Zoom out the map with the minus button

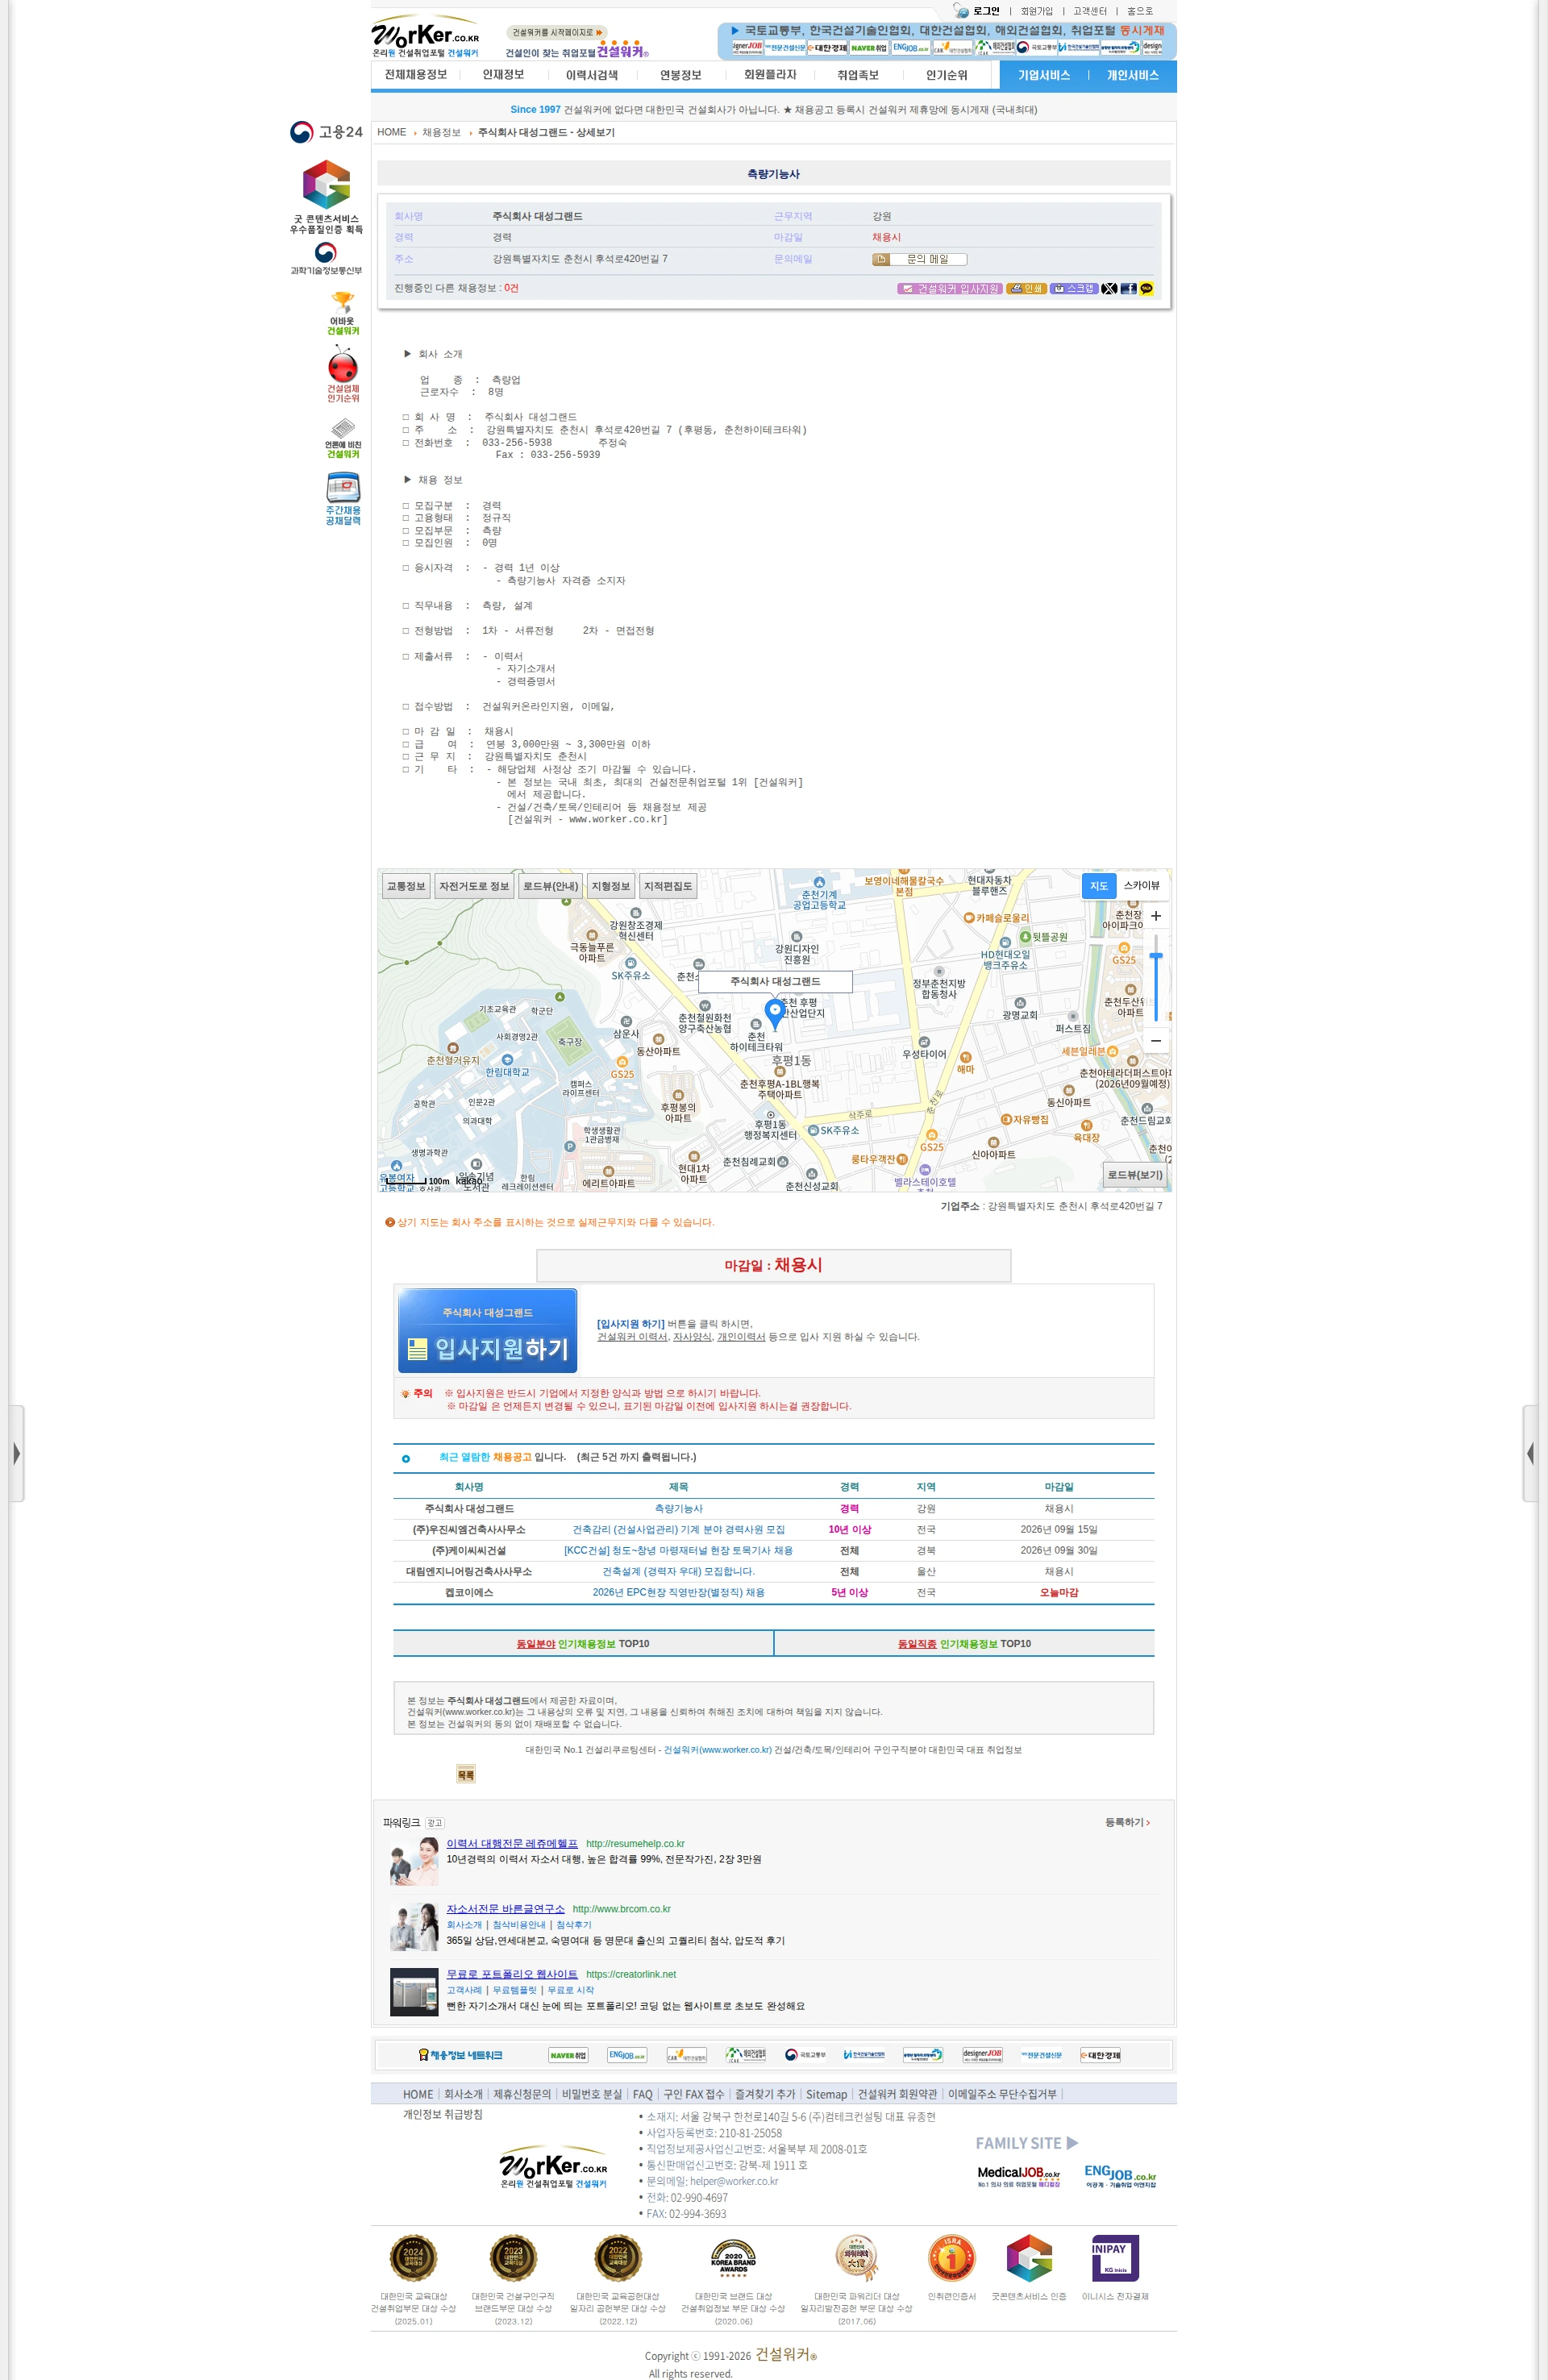(x=1156, y=1040)
